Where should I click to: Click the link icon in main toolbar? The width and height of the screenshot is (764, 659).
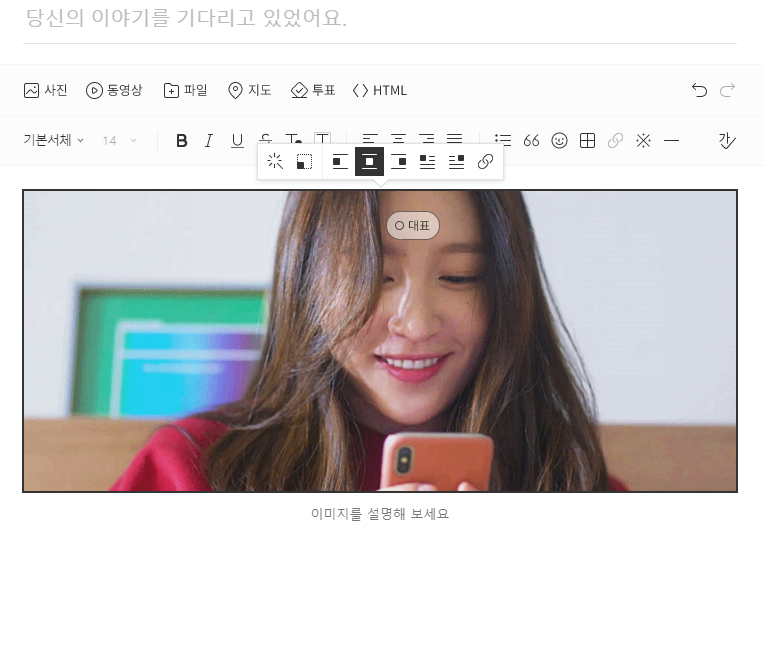coord(615,141)
